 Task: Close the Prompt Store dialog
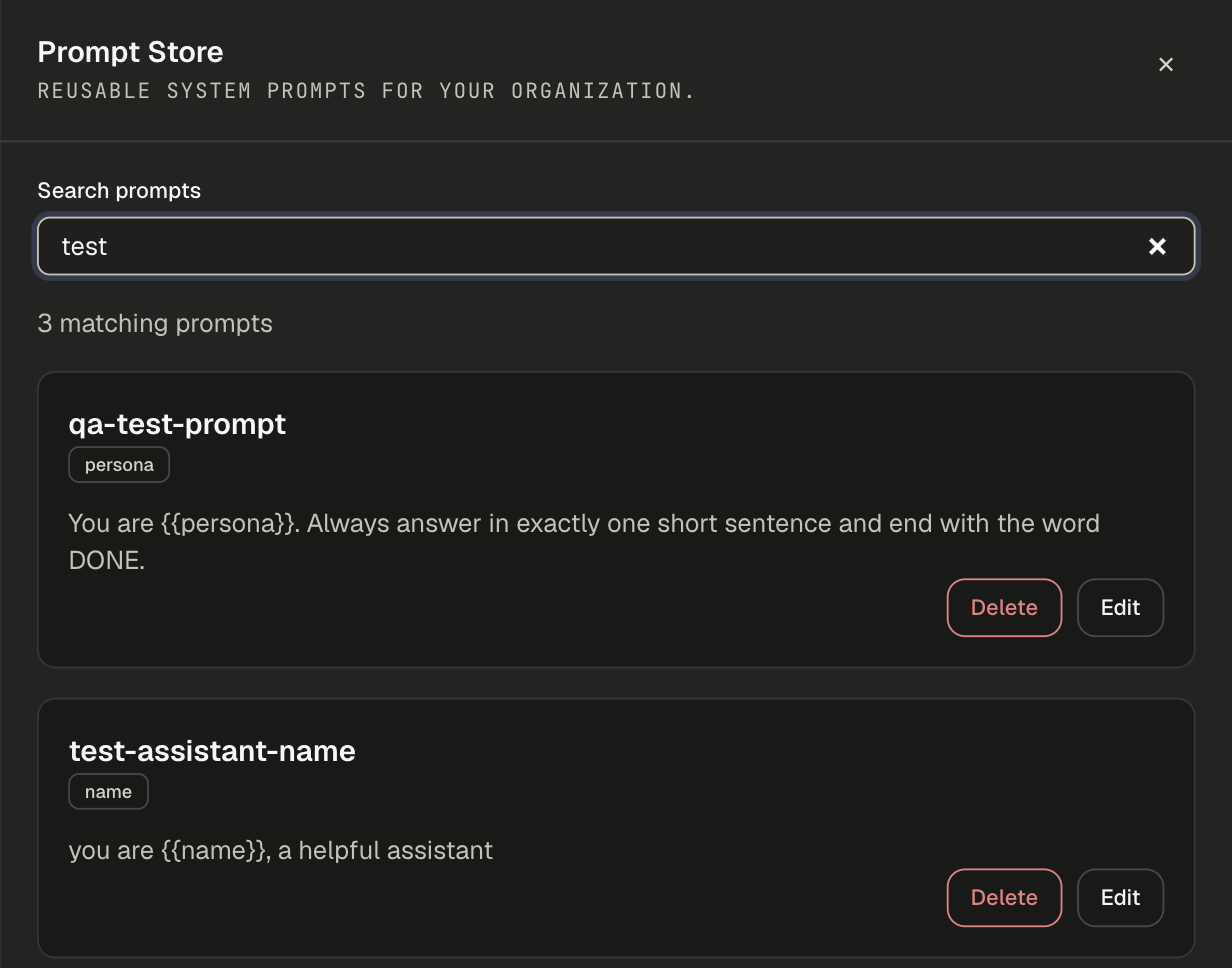click(x=1165, y=65)
